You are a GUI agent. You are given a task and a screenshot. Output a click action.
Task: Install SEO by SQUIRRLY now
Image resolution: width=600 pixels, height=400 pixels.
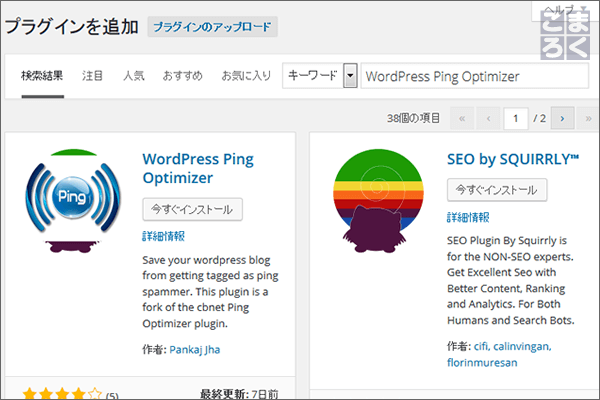(497, 190)
